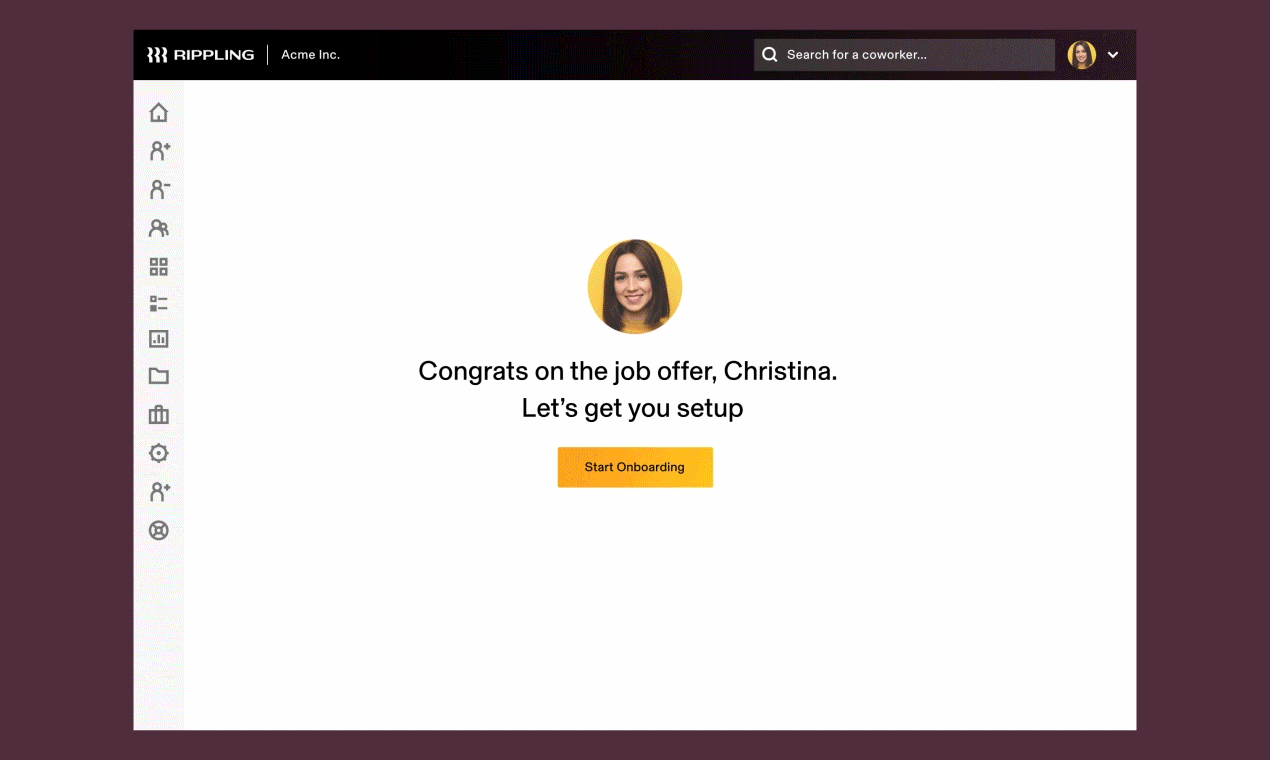Image resolution: width=1270 pixels, height=760 pixels.
Task: Click the magnifier icon in search bar
Action: pyautogui.click(x=769, y=55)
